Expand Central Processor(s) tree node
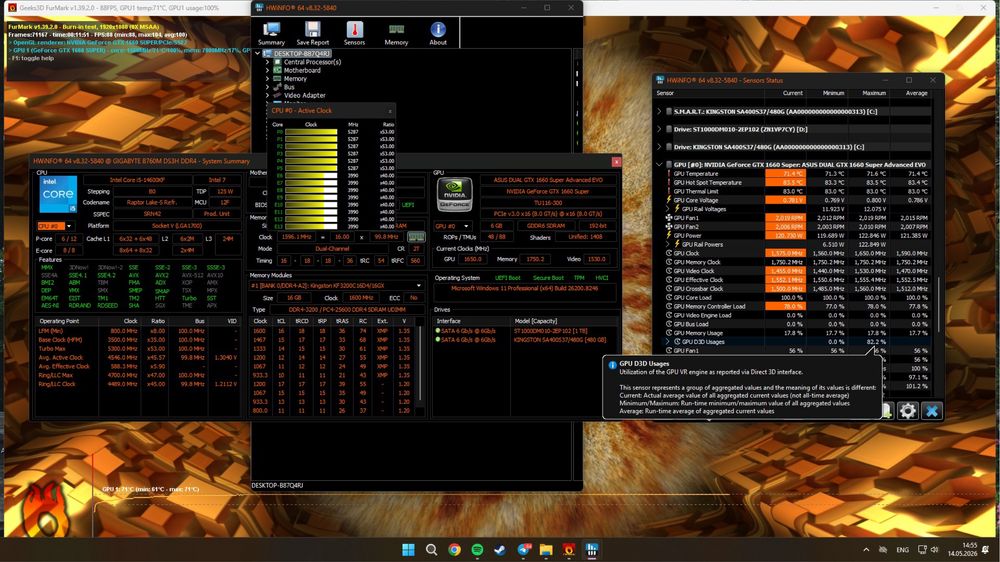Screen dimensions: 1000x562 268,62
